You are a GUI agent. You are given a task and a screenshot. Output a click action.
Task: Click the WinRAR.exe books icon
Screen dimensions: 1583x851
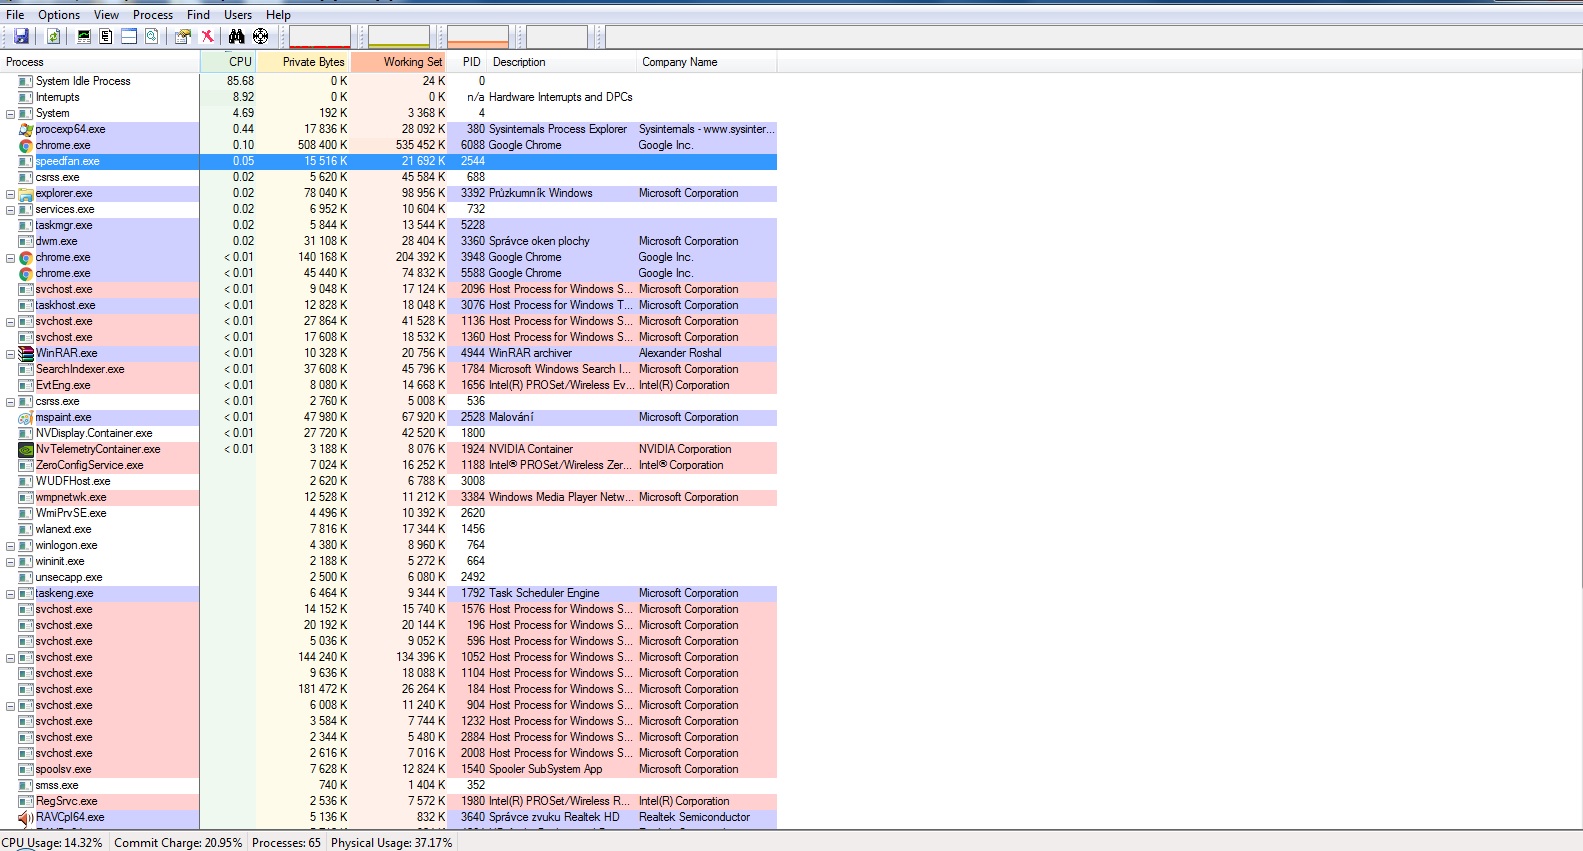click(x=26, y=353)
